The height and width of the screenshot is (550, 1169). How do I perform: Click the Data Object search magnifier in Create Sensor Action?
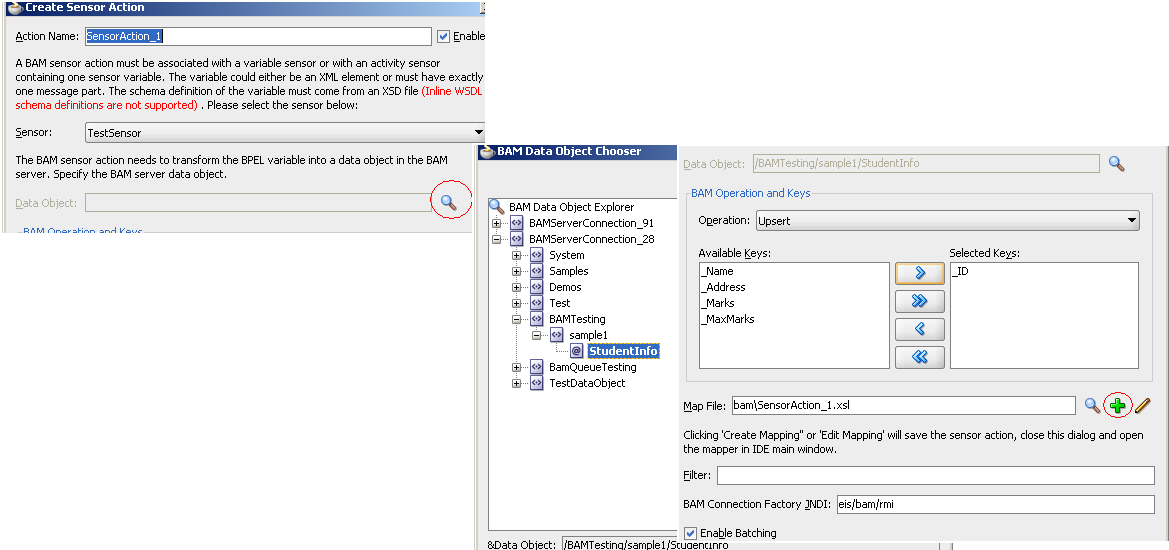pyautogui.click(x=448, y=201)
